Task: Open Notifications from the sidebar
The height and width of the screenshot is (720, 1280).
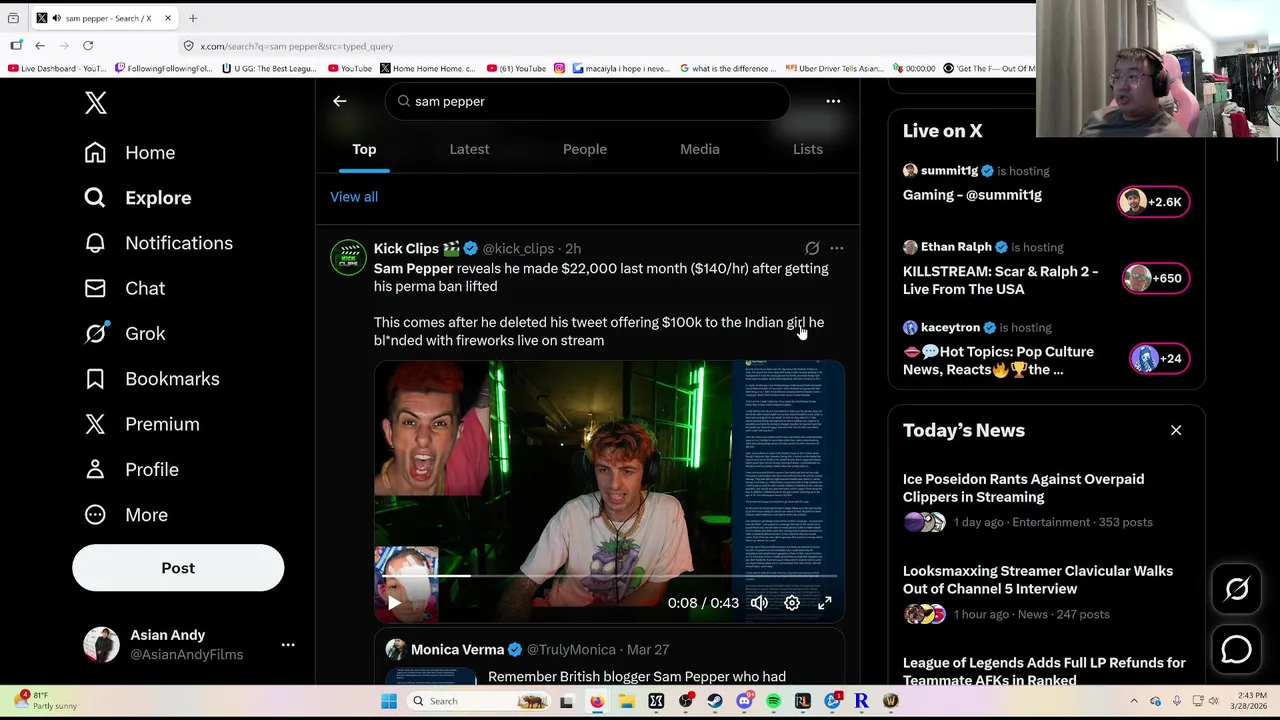Action: click(159, 243)
